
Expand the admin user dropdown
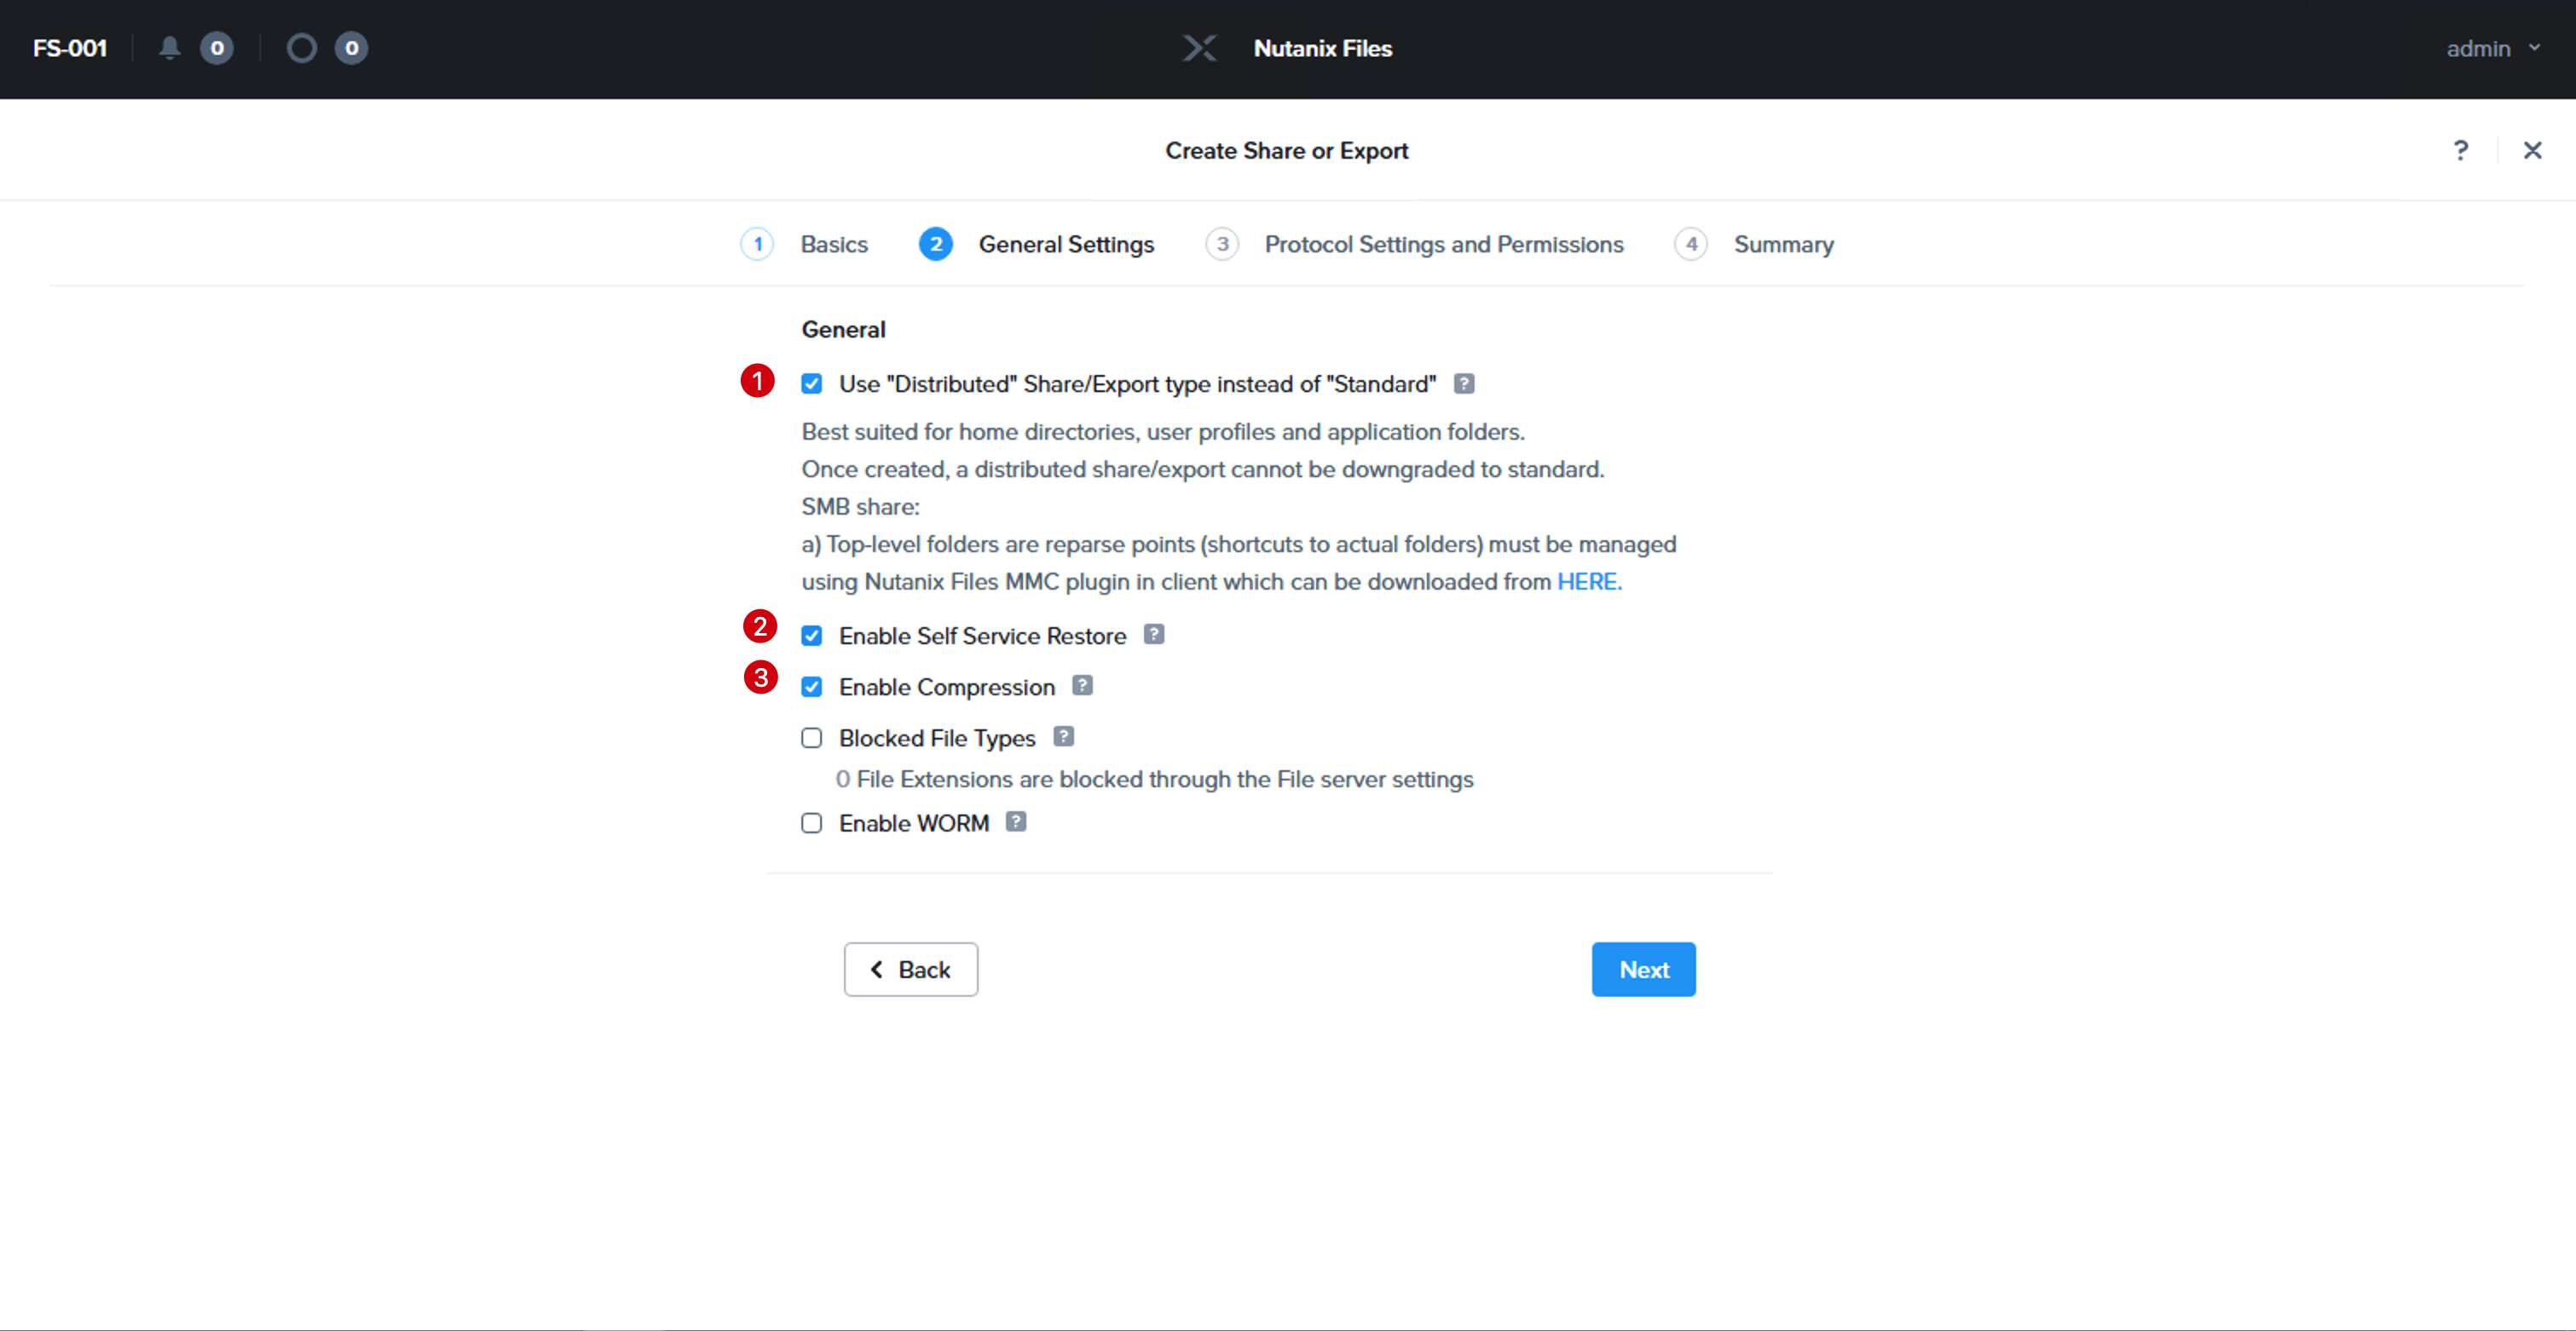tap(2493, 48)
